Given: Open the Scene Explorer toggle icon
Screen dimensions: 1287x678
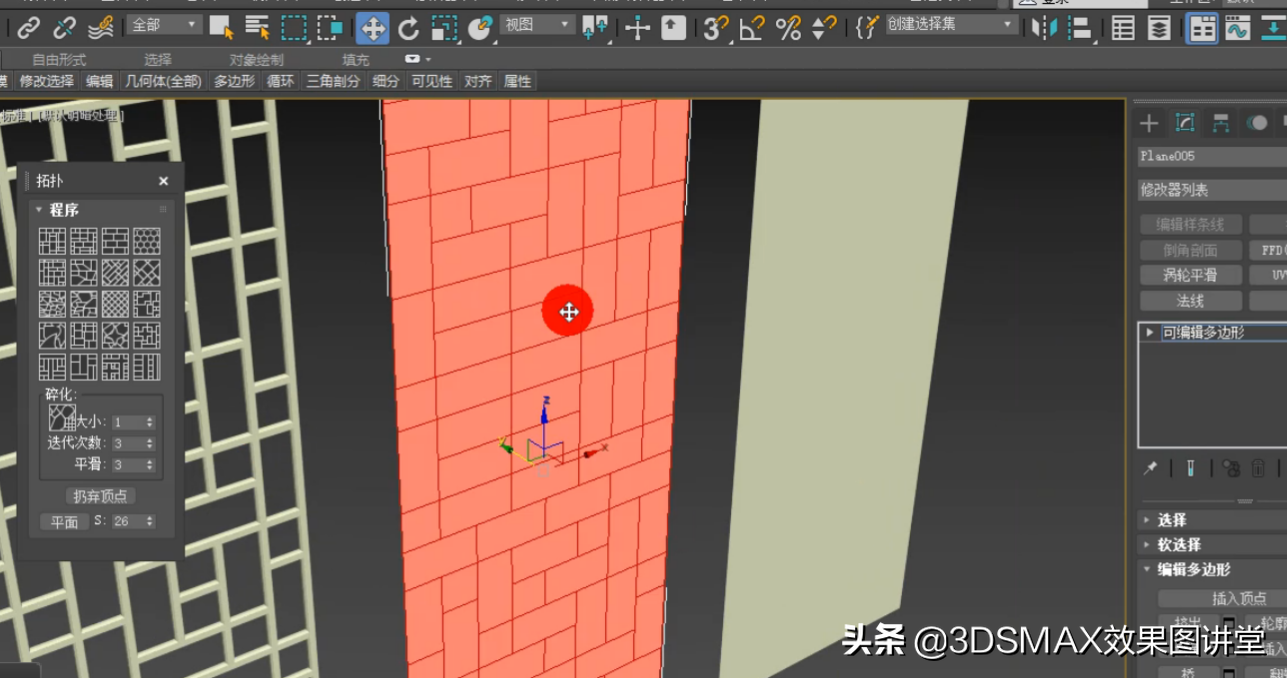Looking at the screenshot, I should pyautogui.click(x=1123, y=28).
